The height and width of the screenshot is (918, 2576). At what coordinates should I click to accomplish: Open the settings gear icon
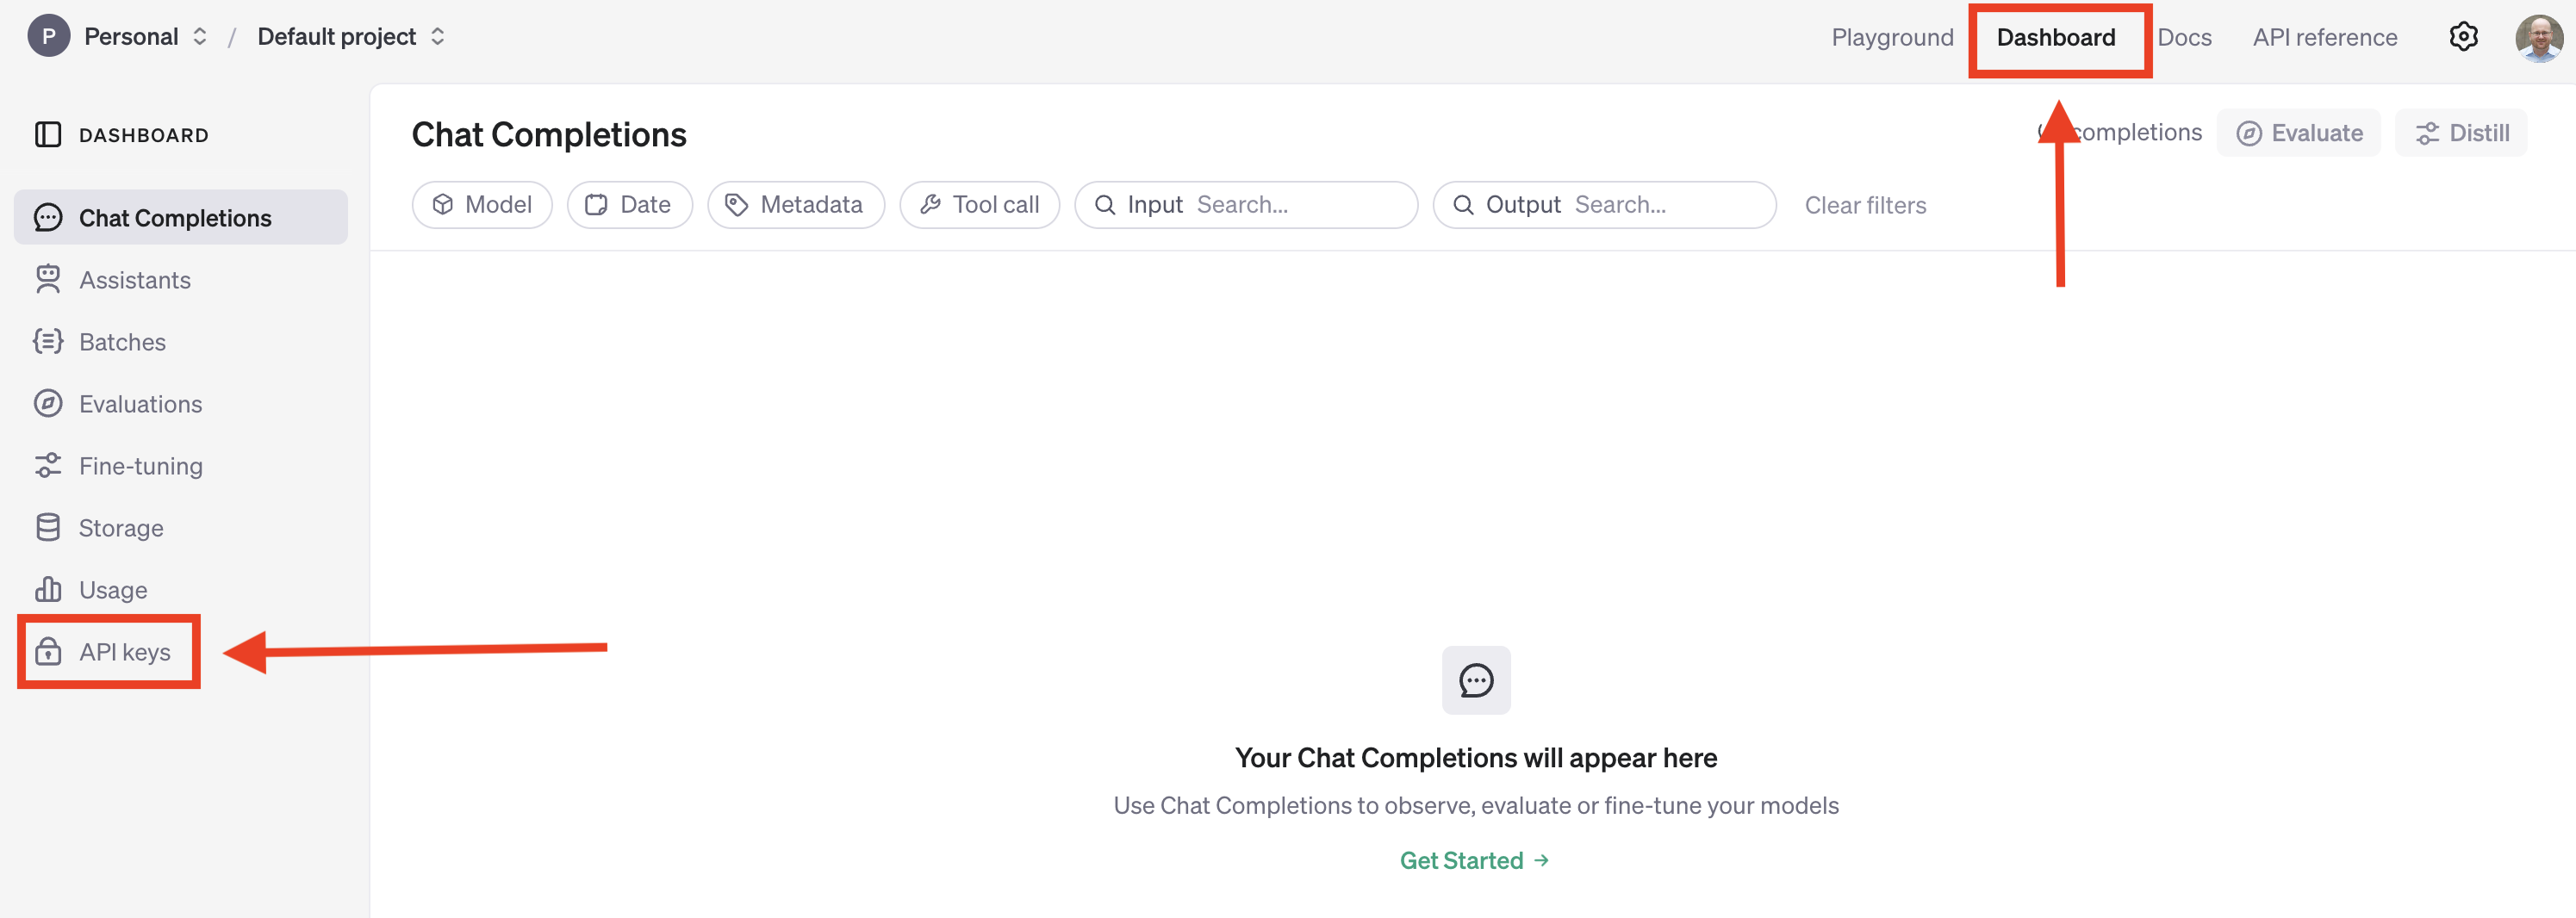coord(2463,37)
